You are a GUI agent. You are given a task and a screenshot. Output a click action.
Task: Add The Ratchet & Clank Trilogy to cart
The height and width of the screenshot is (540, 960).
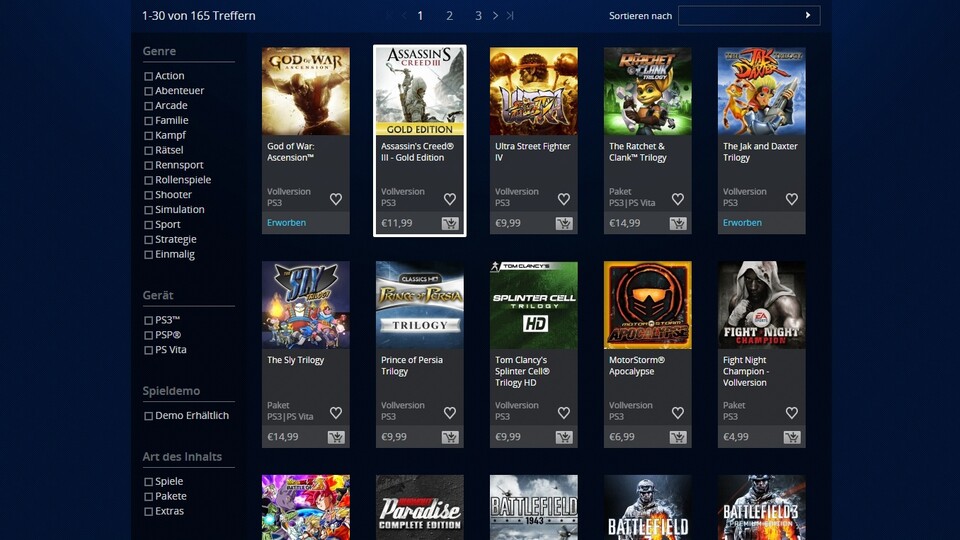point(678,223)
